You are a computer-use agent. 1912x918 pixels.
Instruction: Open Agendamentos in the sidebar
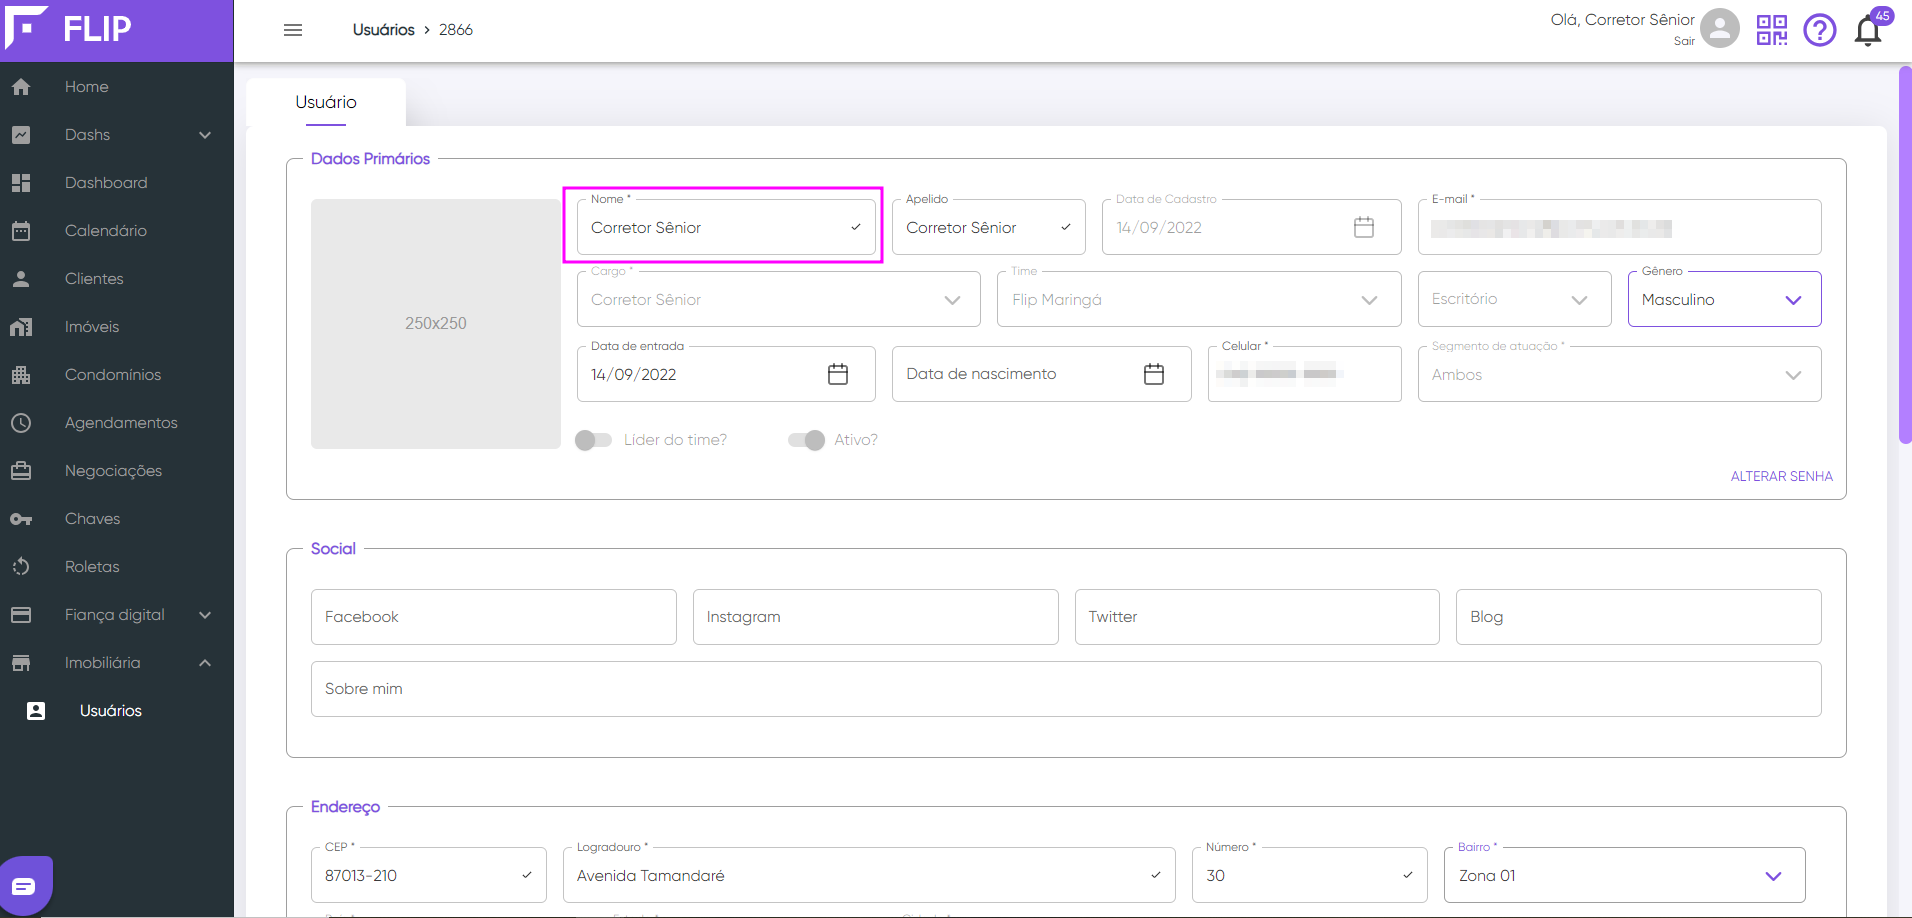coord(121,423)
